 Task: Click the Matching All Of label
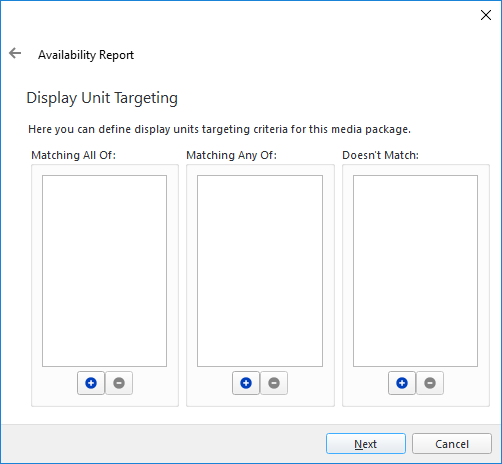coord(73,155)
